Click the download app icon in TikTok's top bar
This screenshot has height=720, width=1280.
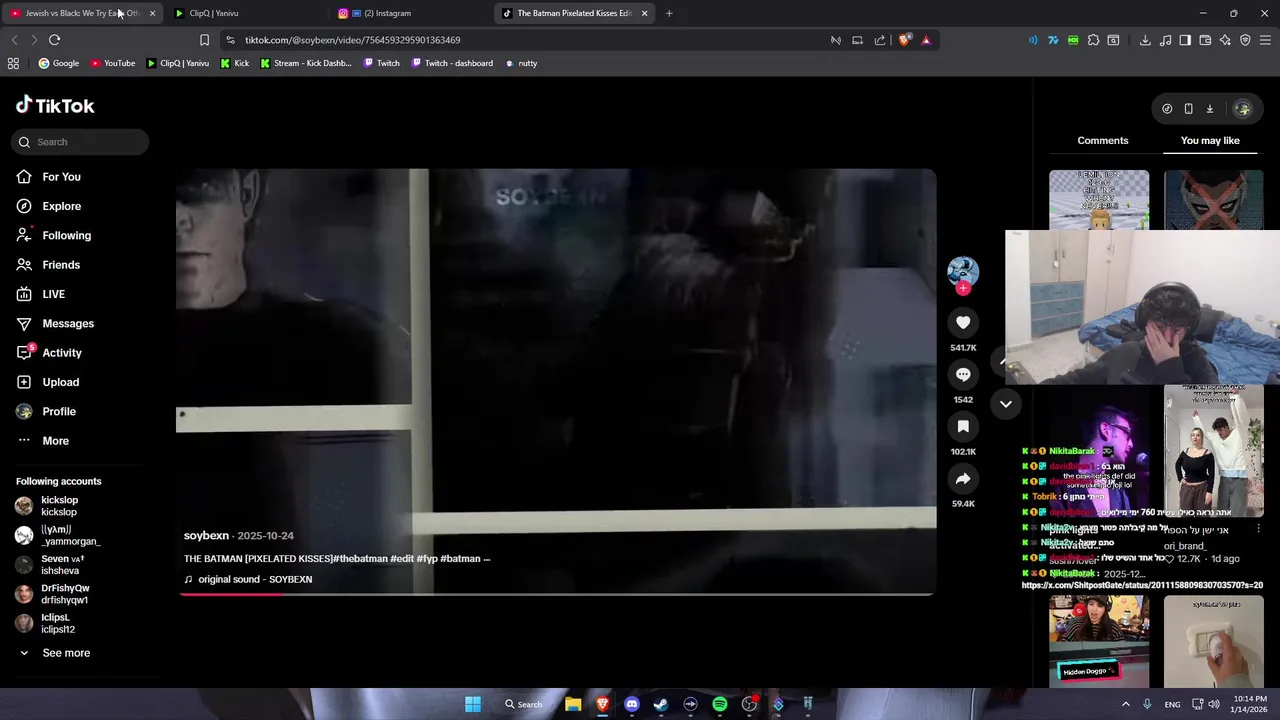point(1209,109)
